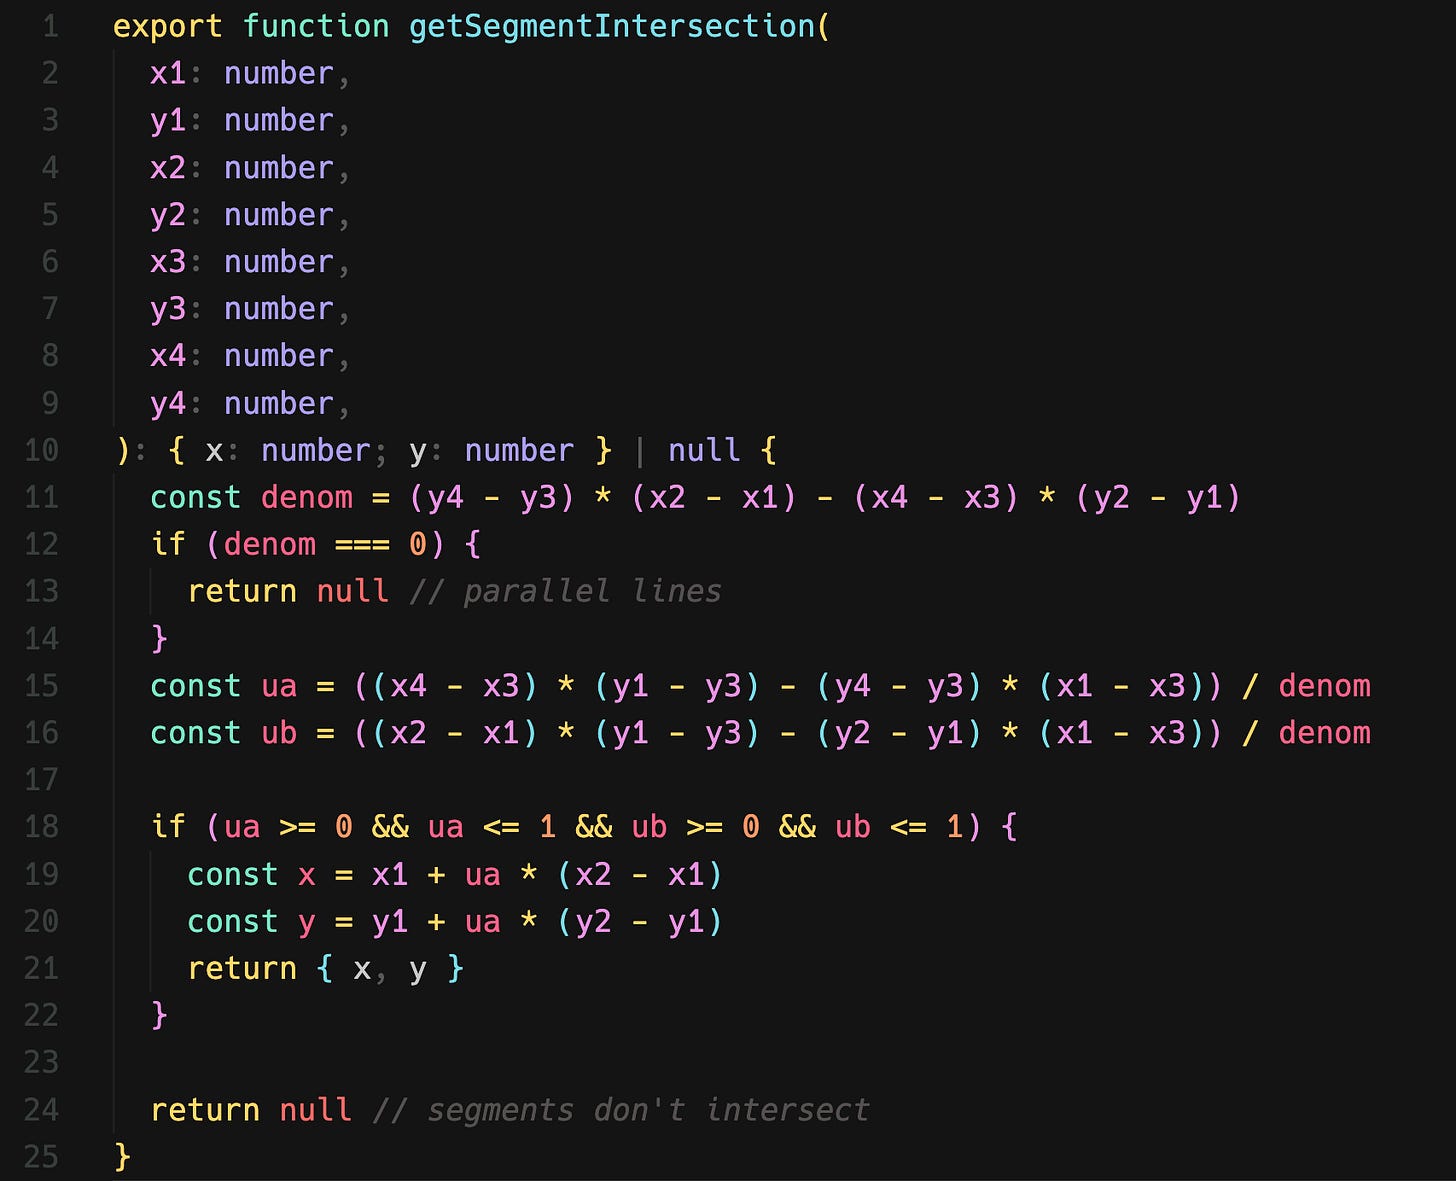
Task: Click 'denom' variable declaration on line 11
Action: point(307,497)
